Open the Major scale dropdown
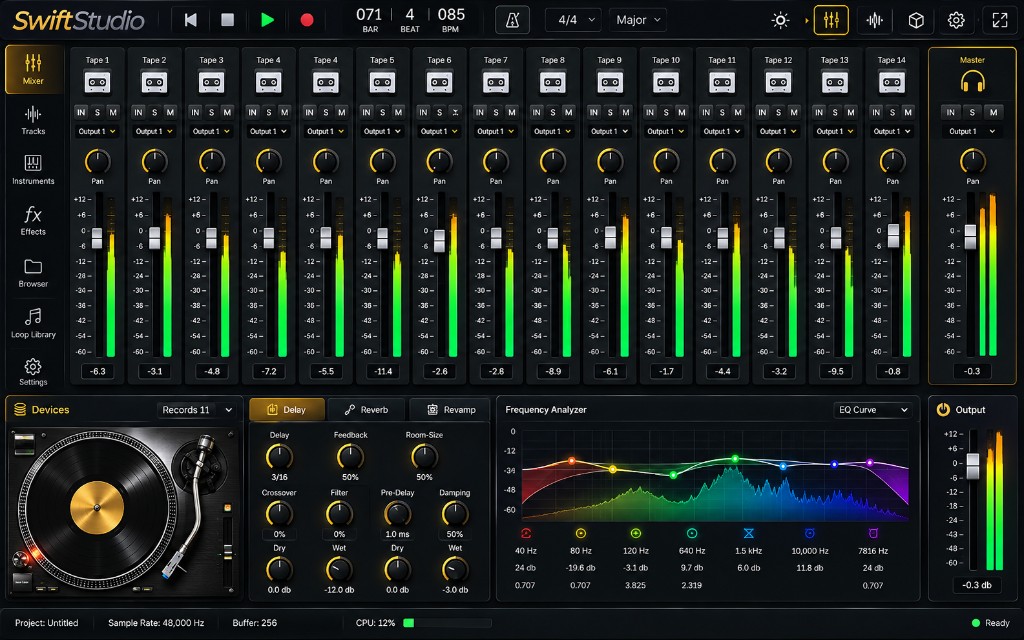The width and height of the screenshot is (1024, 640). pos(638,20)
